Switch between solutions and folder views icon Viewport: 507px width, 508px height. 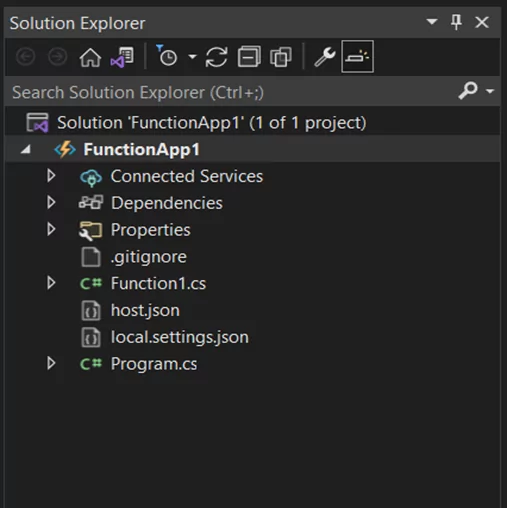122,57
